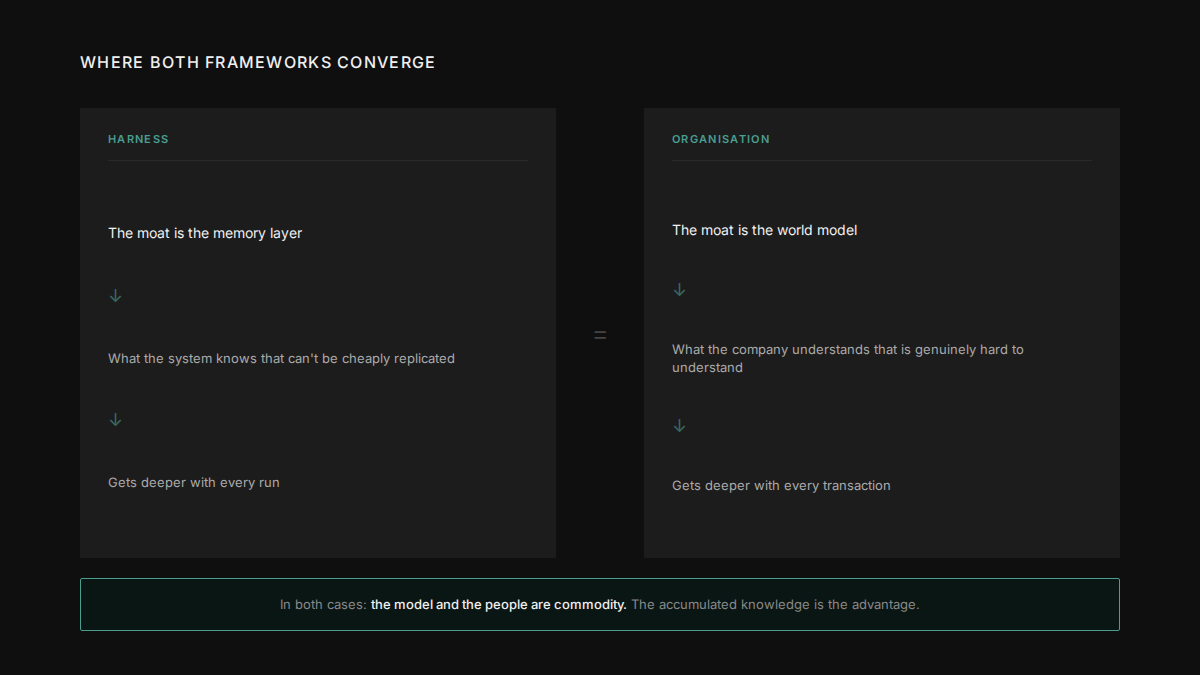Select the arrow above 'Gets deeper with every transaction'

[679, 425]
